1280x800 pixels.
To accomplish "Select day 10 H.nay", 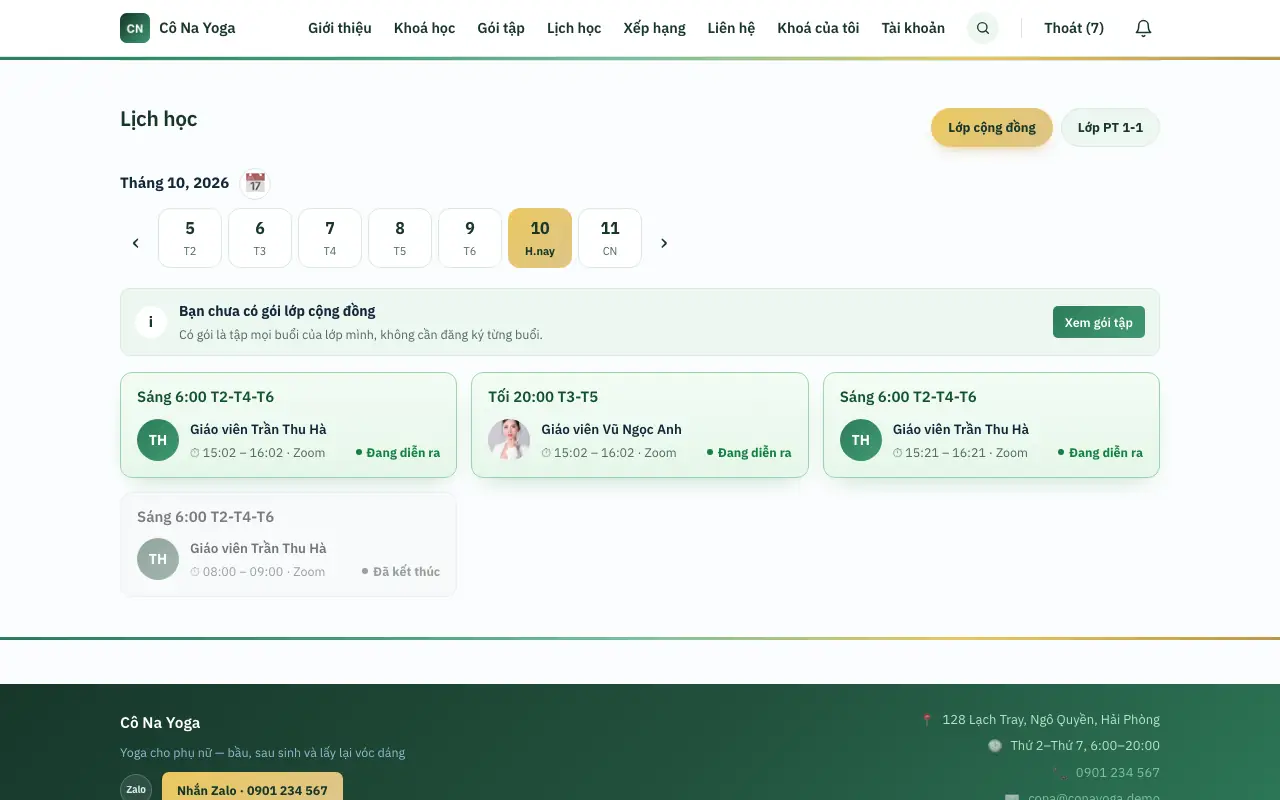I will [540, 238].
